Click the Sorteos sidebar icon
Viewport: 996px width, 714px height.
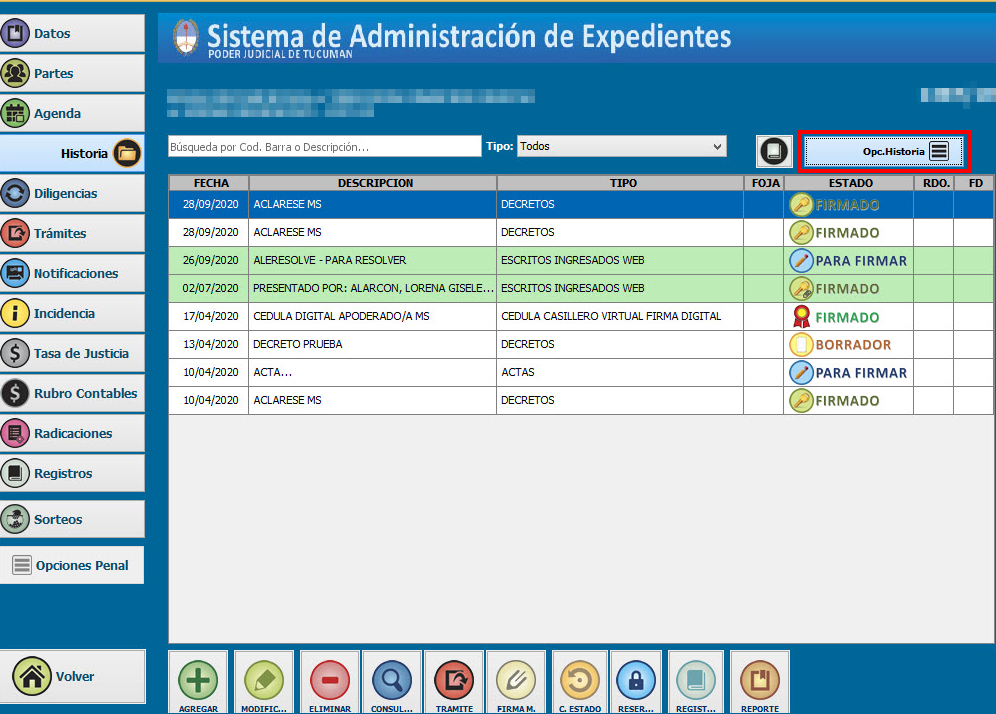point(15,519)
